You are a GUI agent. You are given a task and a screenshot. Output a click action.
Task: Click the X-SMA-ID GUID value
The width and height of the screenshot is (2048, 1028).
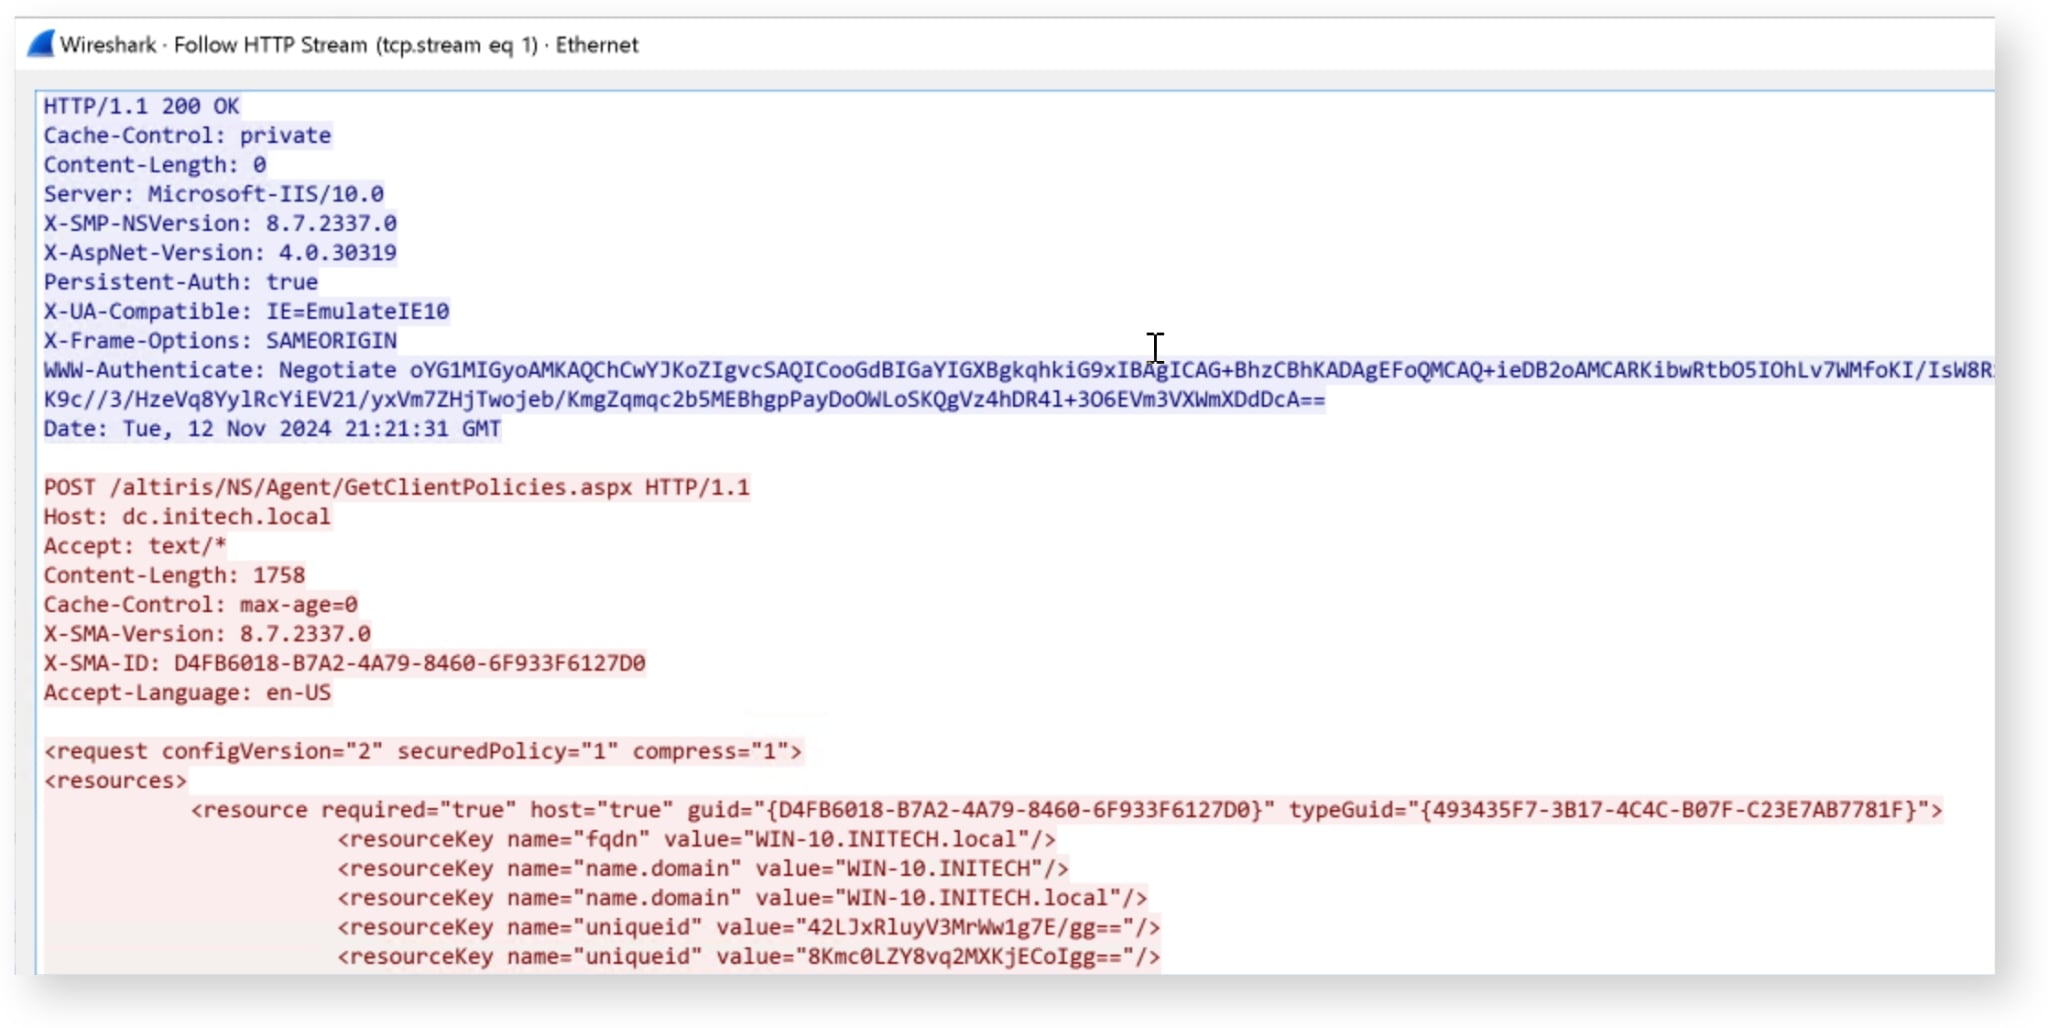(408, 663)
